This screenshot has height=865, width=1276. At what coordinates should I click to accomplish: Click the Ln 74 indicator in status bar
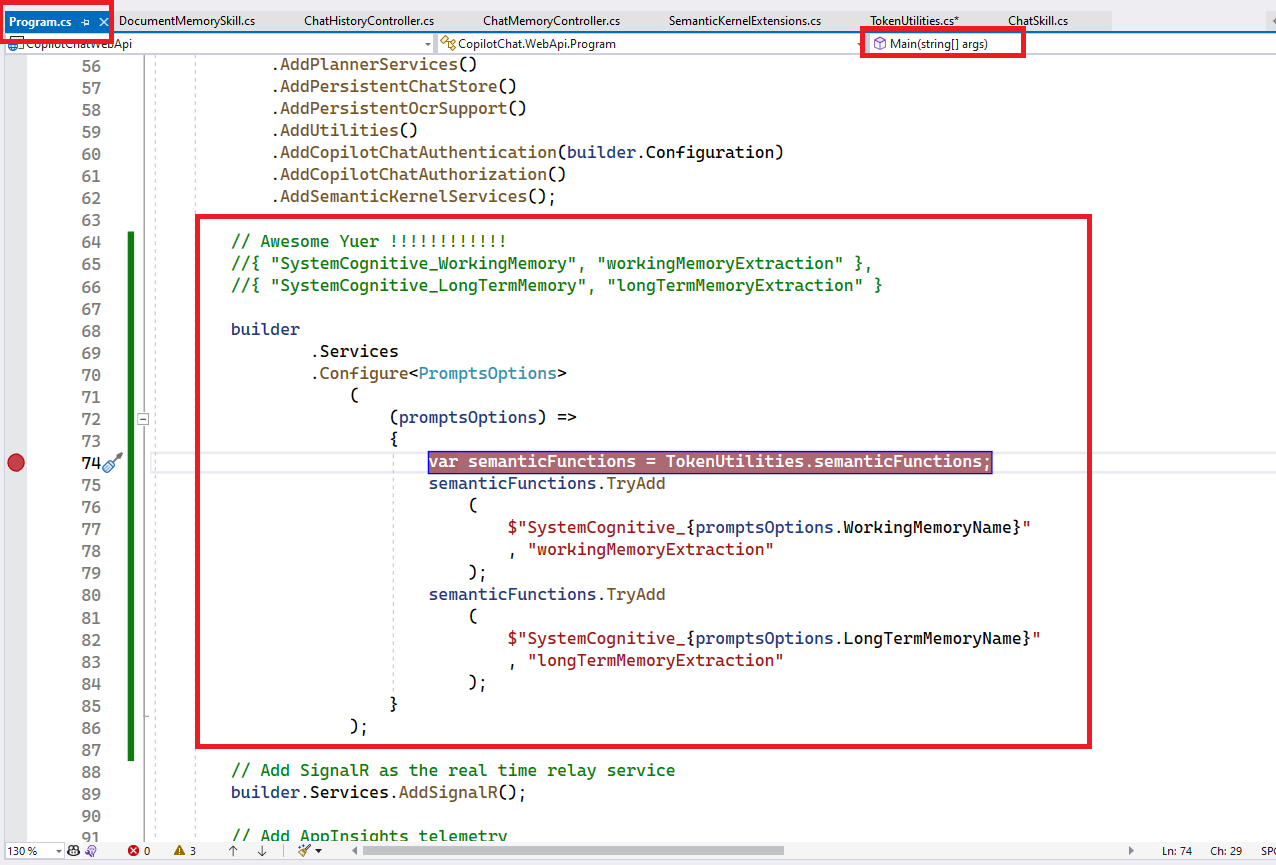tap(1176, 851)
